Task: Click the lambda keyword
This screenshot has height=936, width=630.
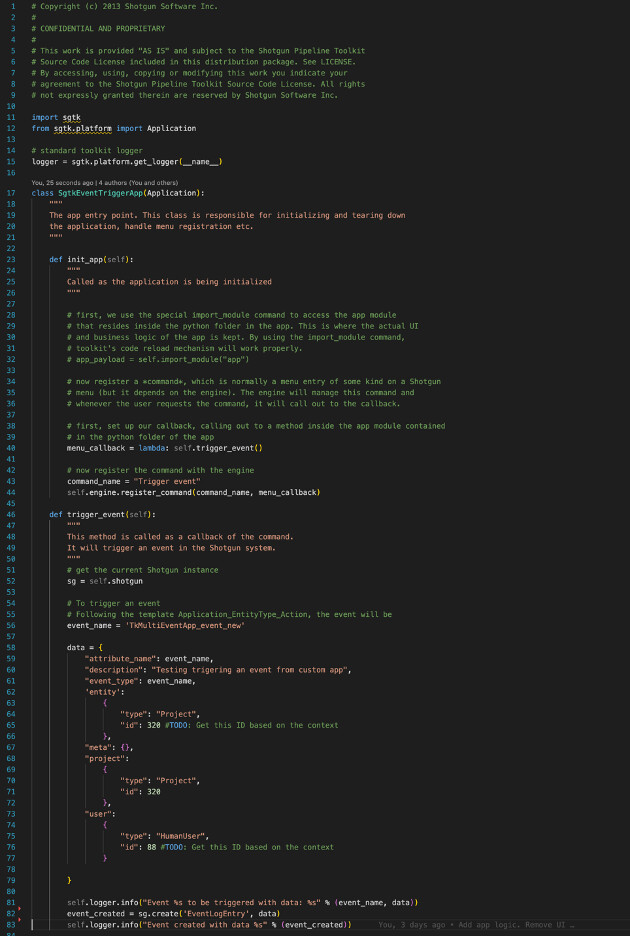Action: [x=153, y=448]
